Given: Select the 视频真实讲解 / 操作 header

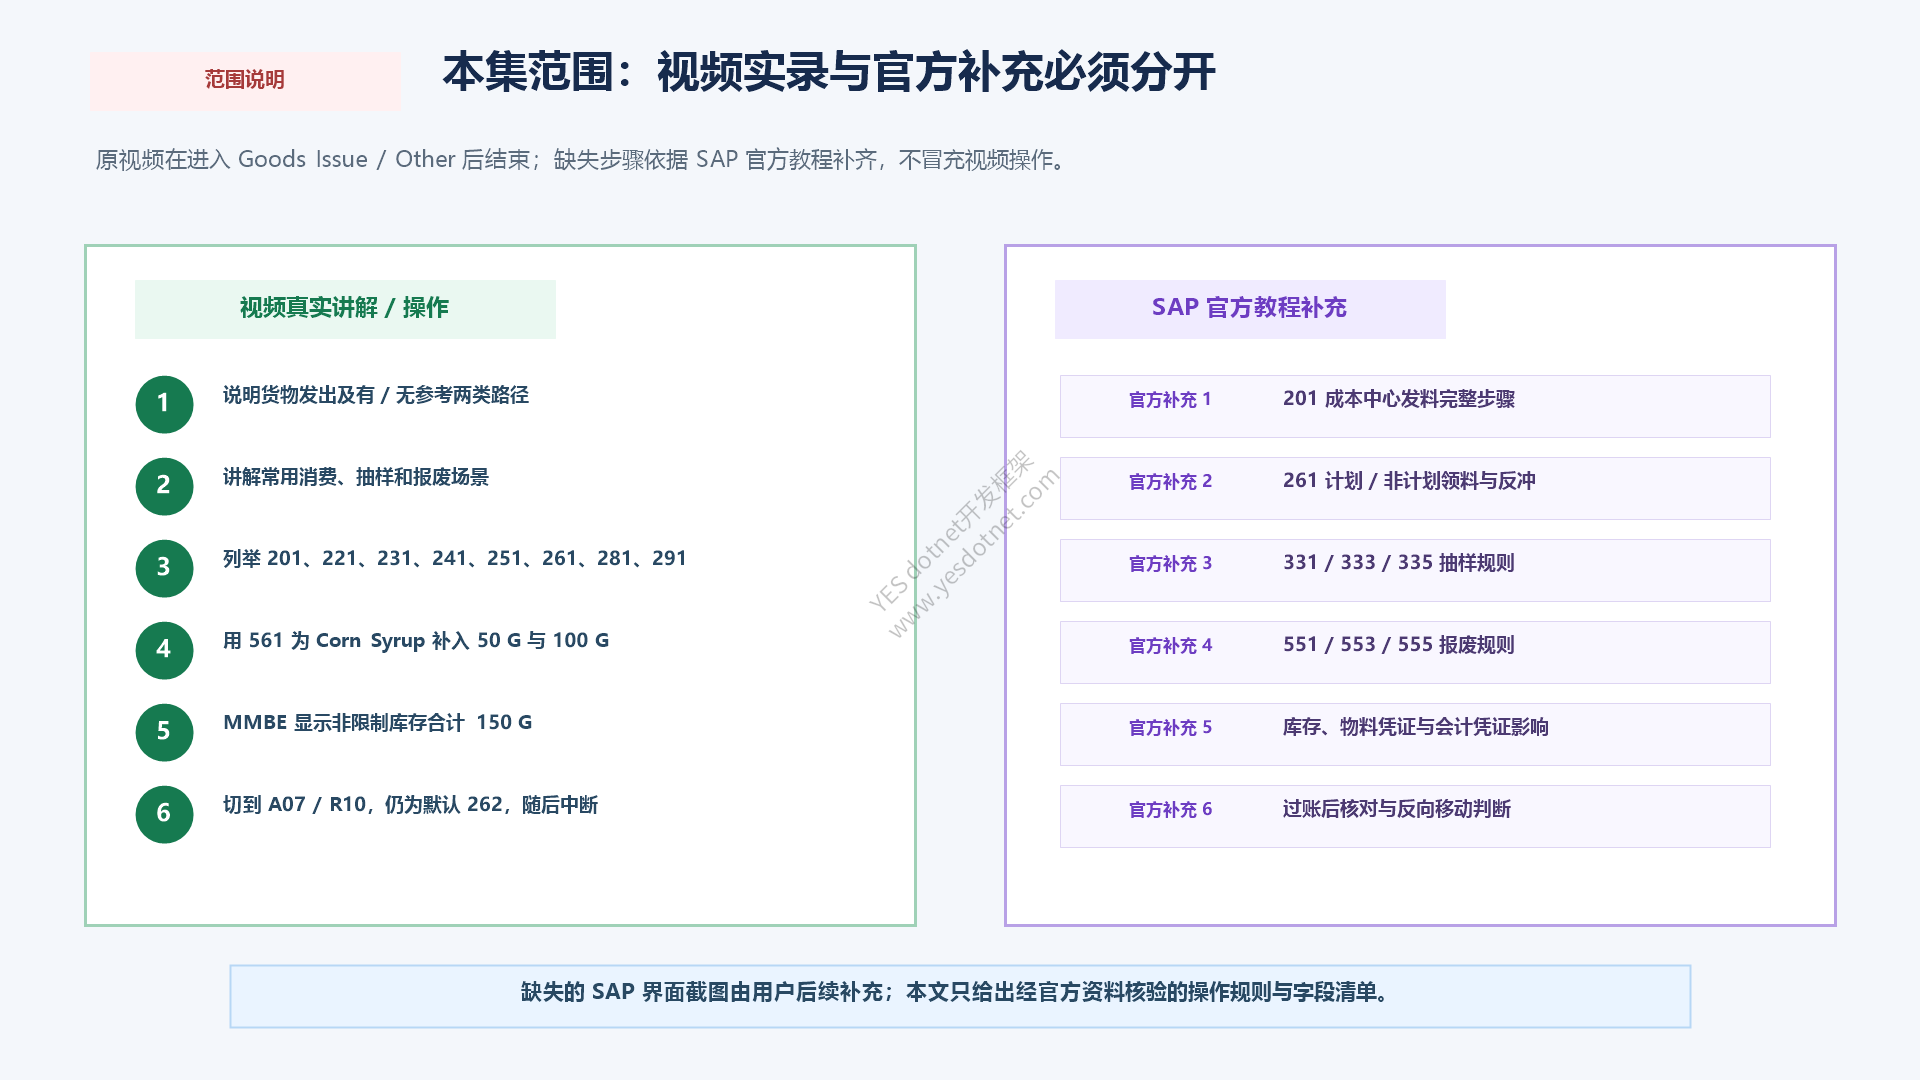Looking at the screenshot, I should pyautogui.click(x=344, y=308).
